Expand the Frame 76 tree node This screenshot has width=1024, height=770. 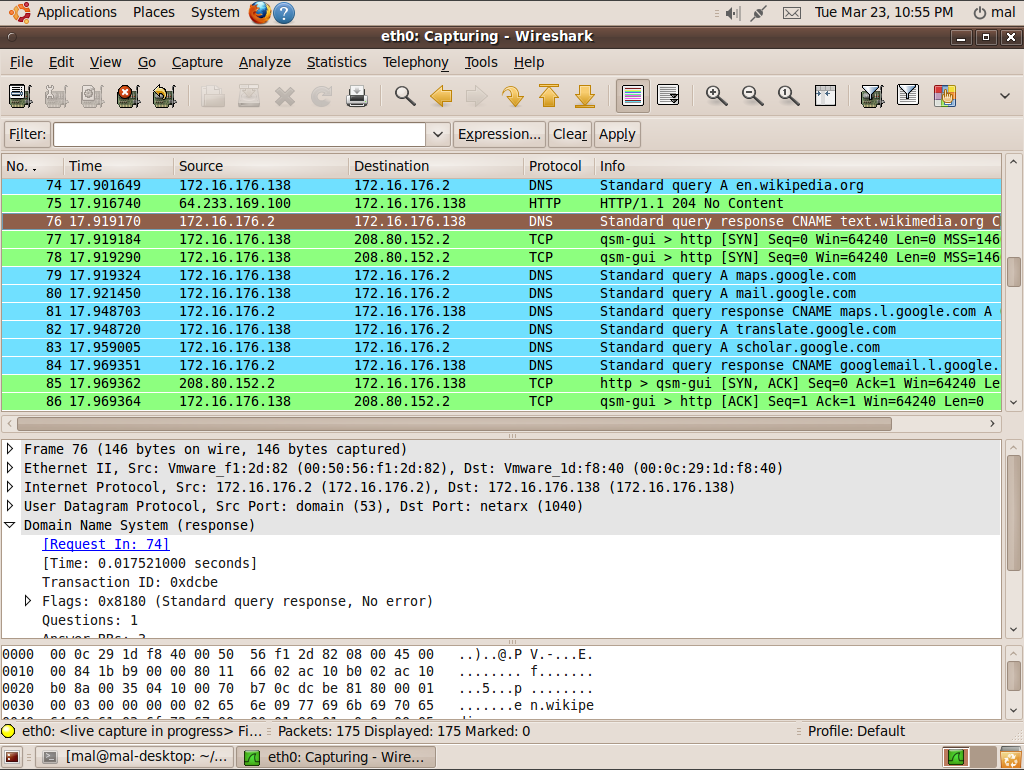[x=10, y=450]
